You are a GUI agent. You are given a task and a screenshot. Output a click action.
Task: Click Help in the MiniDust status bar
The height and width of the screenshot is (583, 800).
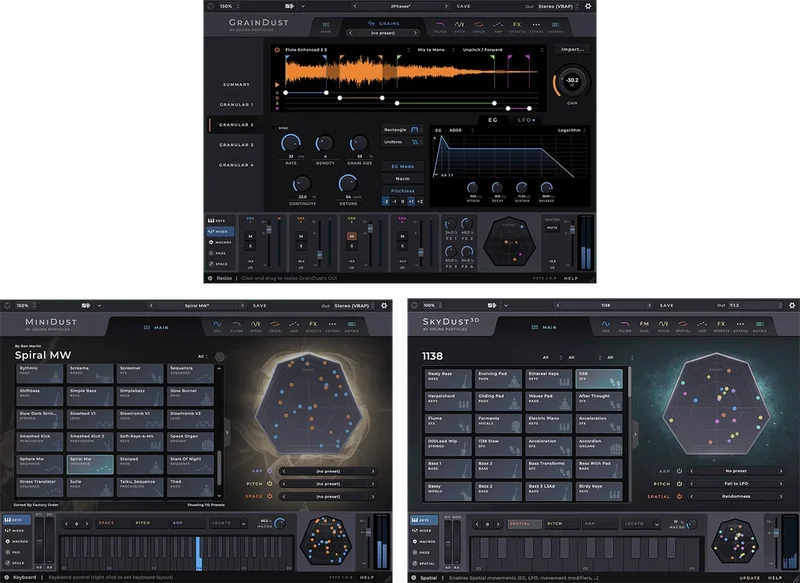coord(367,577)
